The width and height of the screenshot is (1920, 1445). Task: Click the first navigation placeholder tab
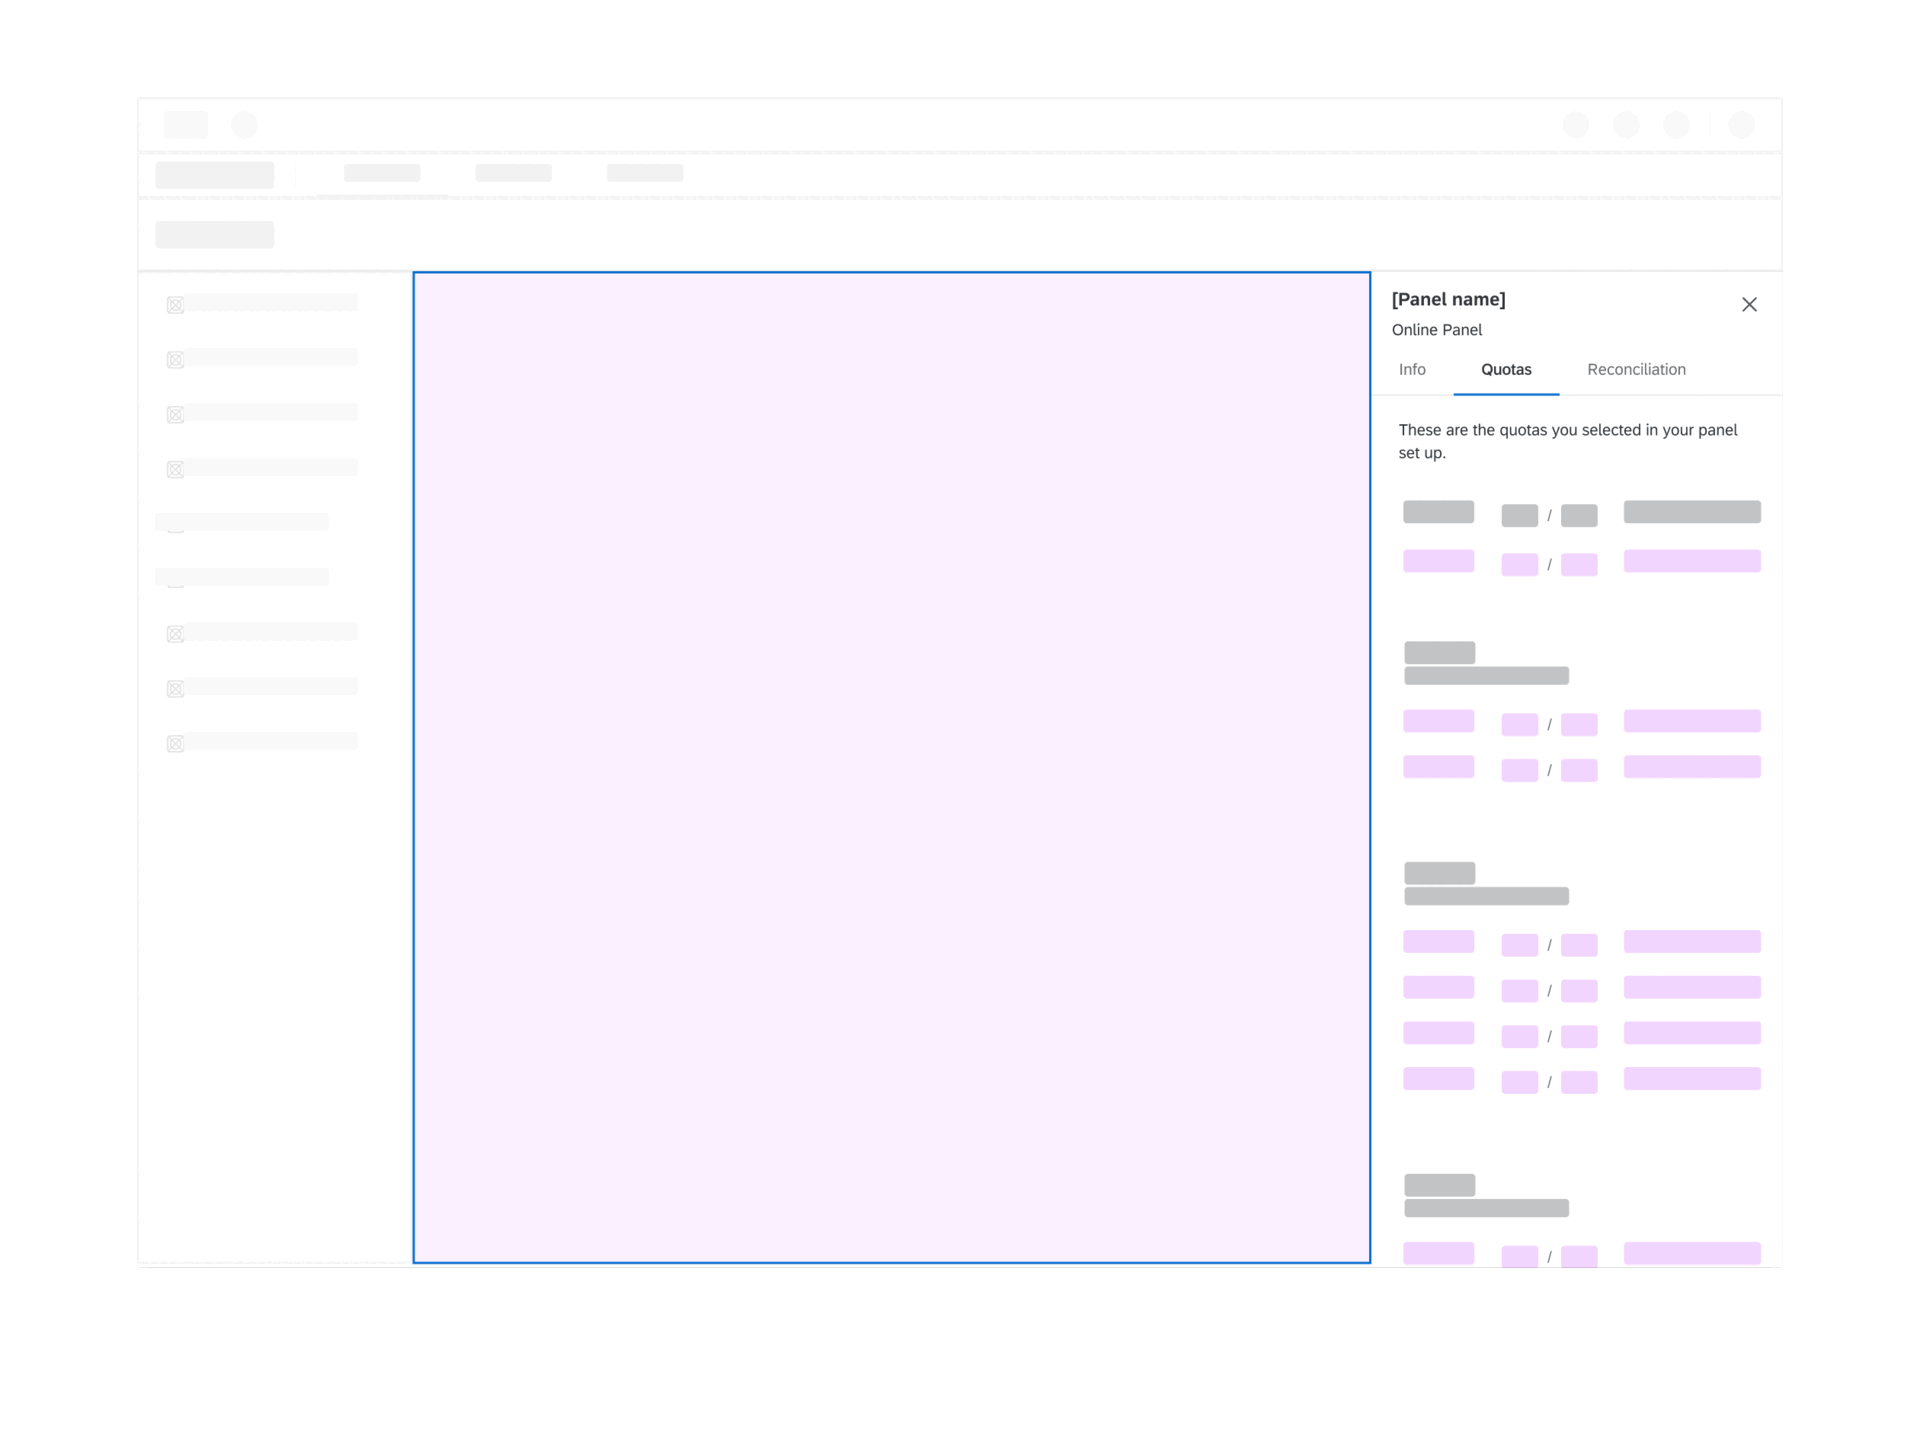[x=382, y=173]
